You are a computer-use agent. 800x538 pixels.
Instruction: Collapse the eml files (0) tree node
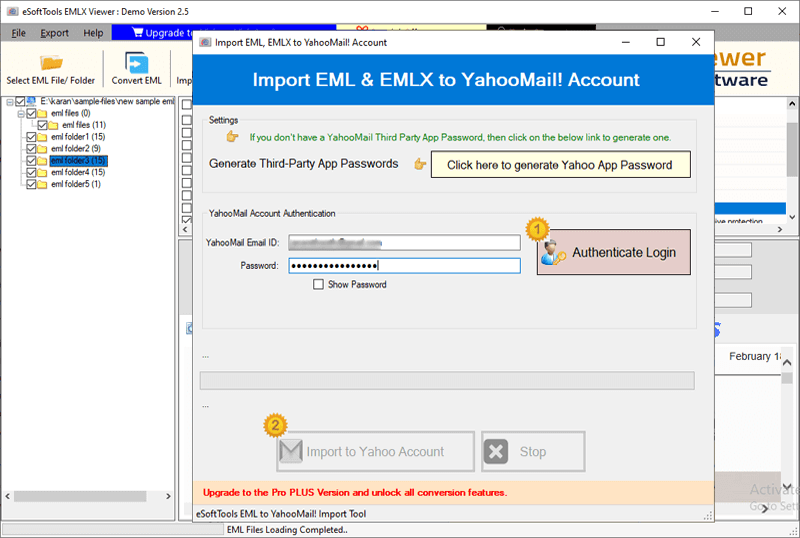(21, 113)
